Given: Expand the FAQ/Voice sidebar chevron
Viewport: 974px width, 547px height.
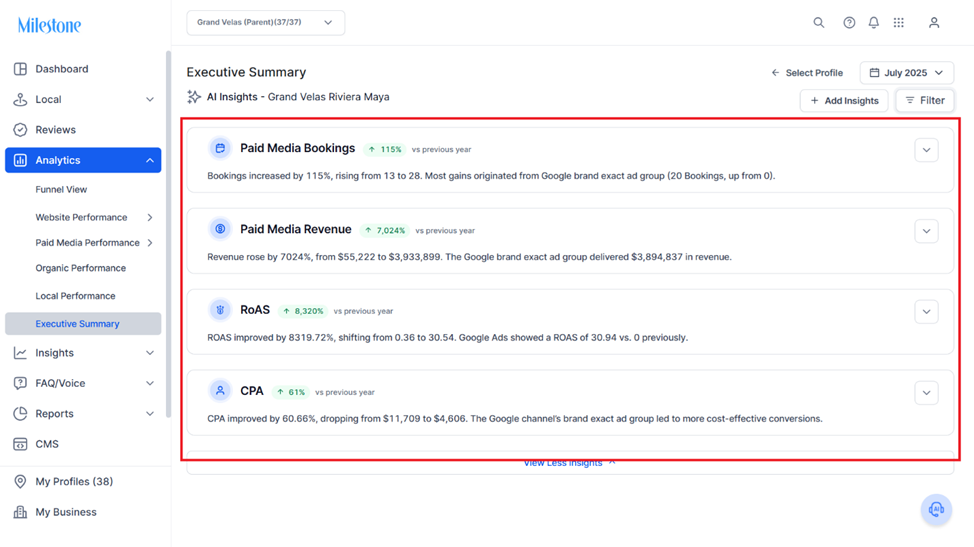Looking at the screenshot, I should point(150,383).
